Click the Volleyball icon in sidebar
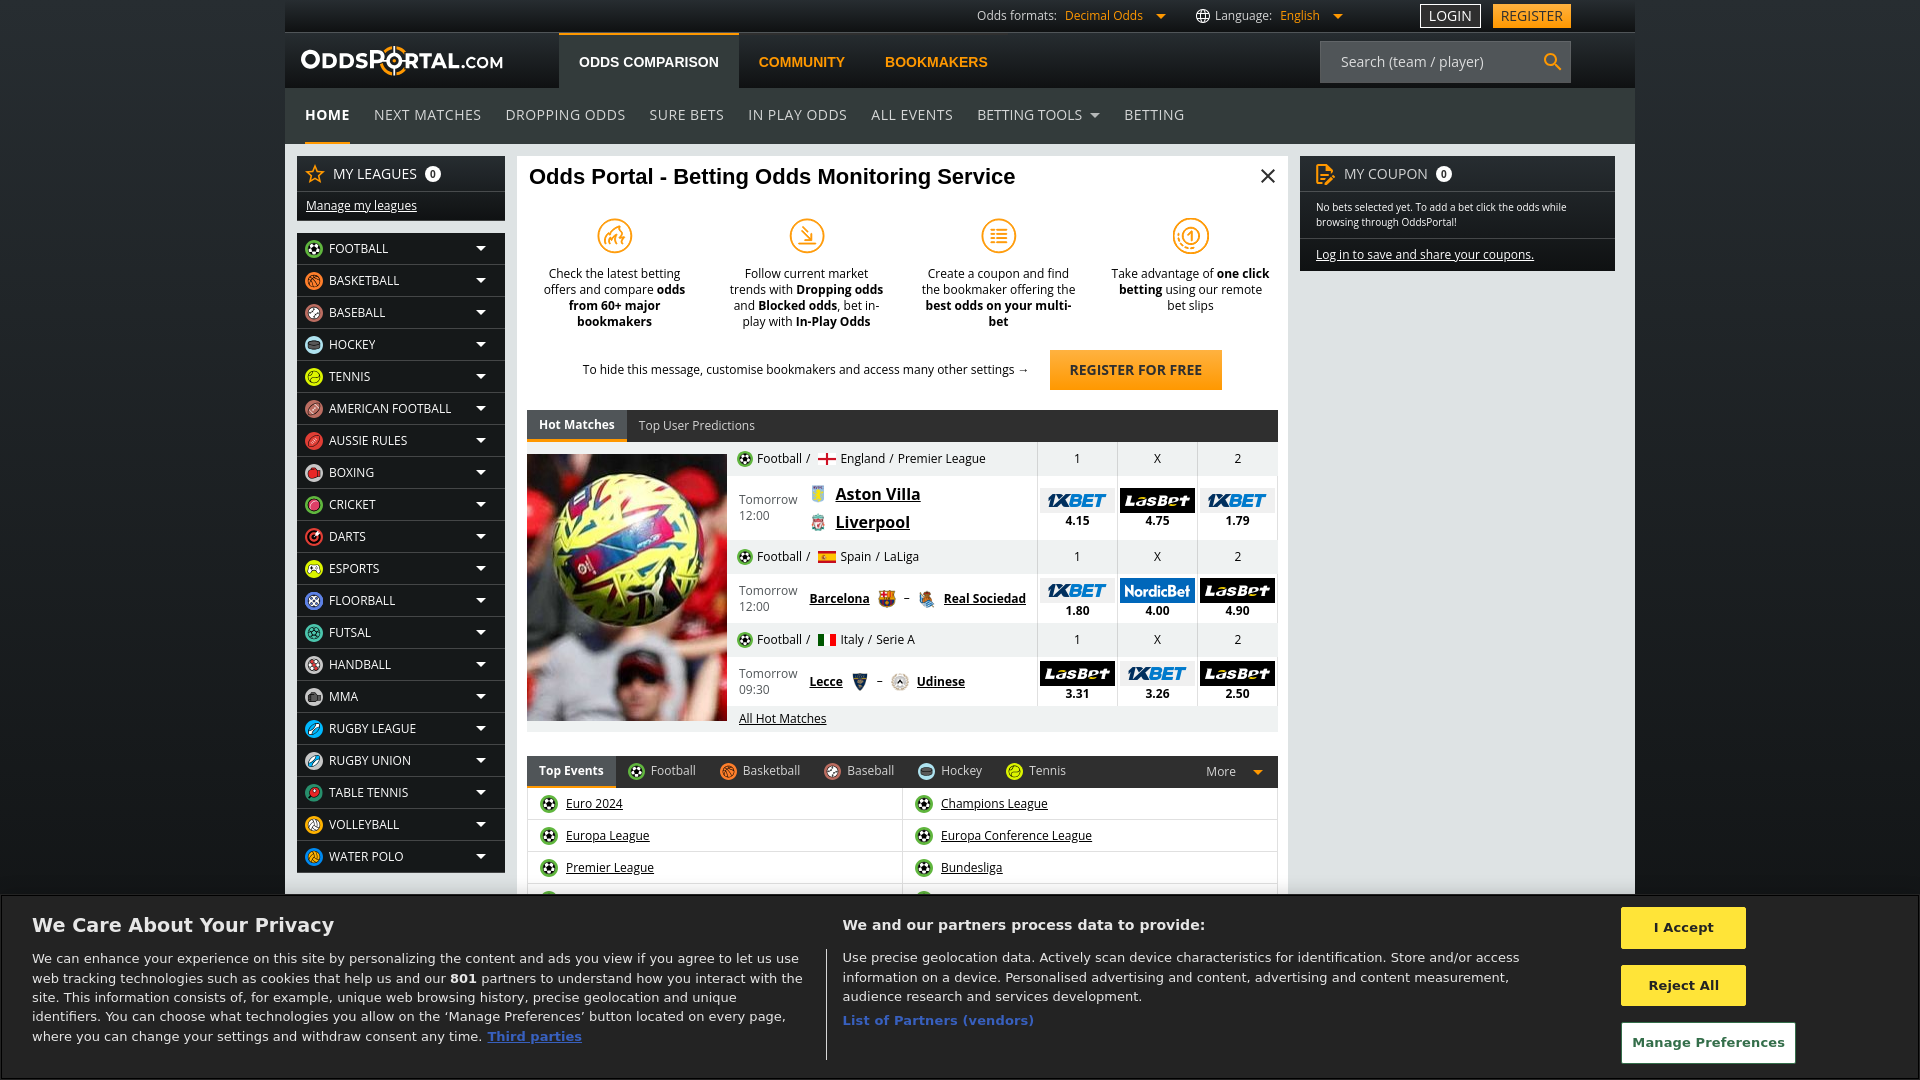 [x=314, y=825]
